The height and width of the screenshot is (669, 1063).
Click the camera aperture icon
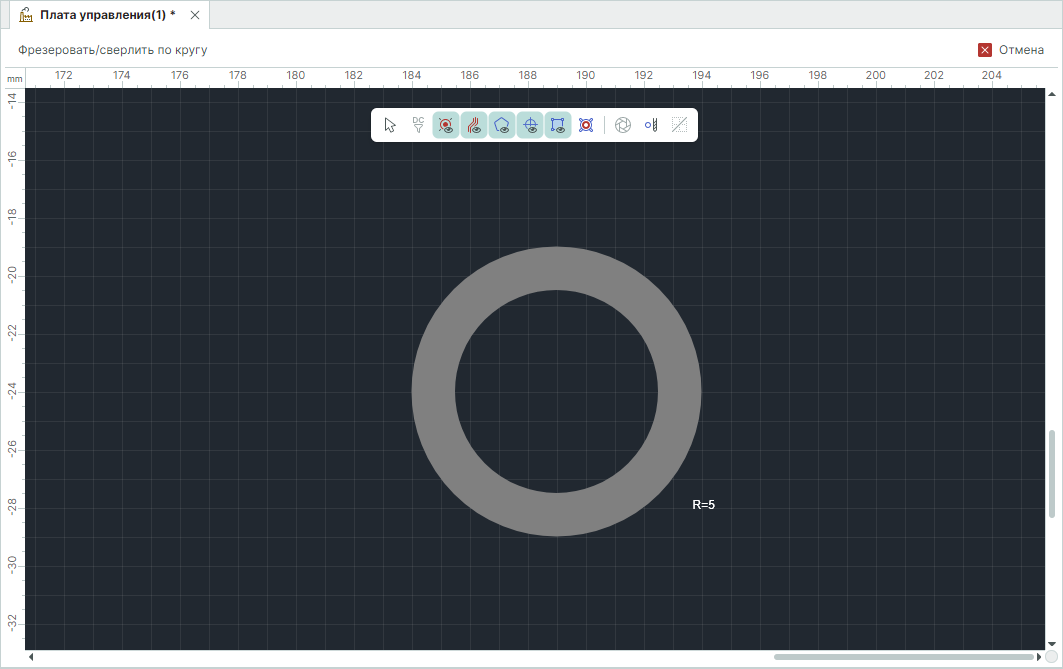(x=623, y=125)
